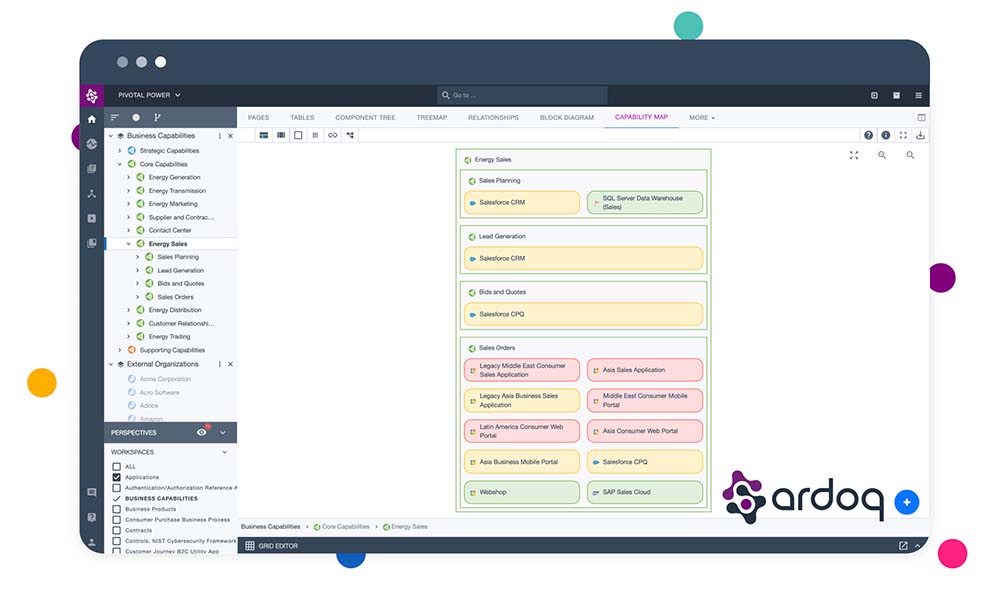The height and width of the screenshot is (590, 1000).
Task: Close the External Organizations workspace
Action: [x=231, y=364]
